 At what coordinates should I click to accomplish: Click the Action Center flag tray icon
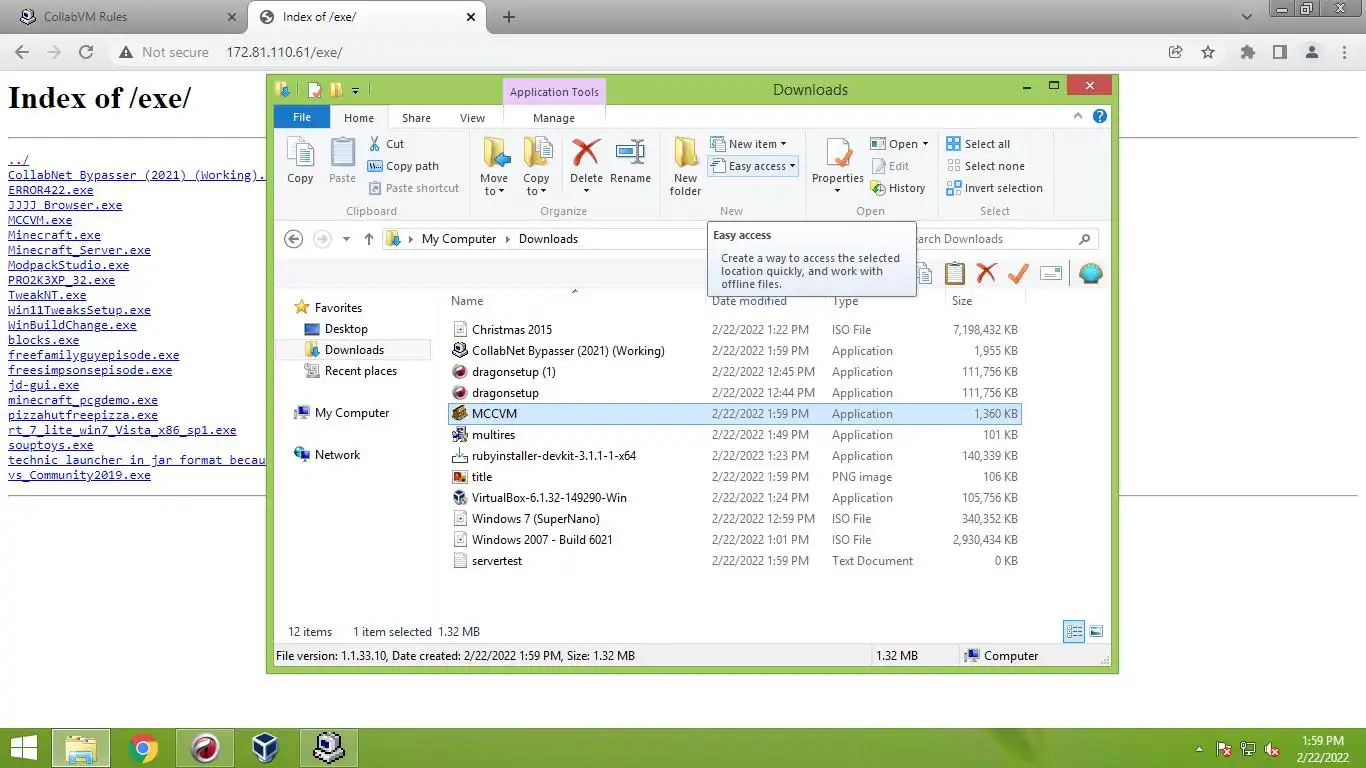coord(1224,749)
